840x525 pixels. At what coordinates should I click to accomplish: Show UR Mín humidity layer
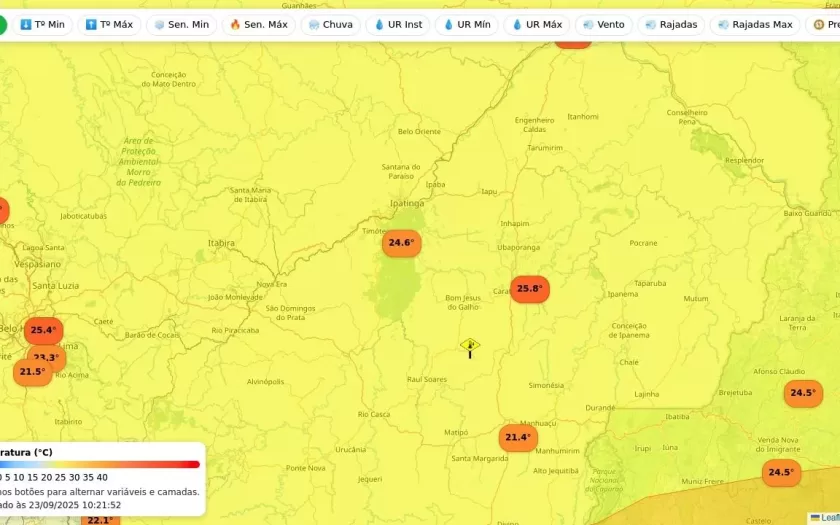tap(467, 24)
